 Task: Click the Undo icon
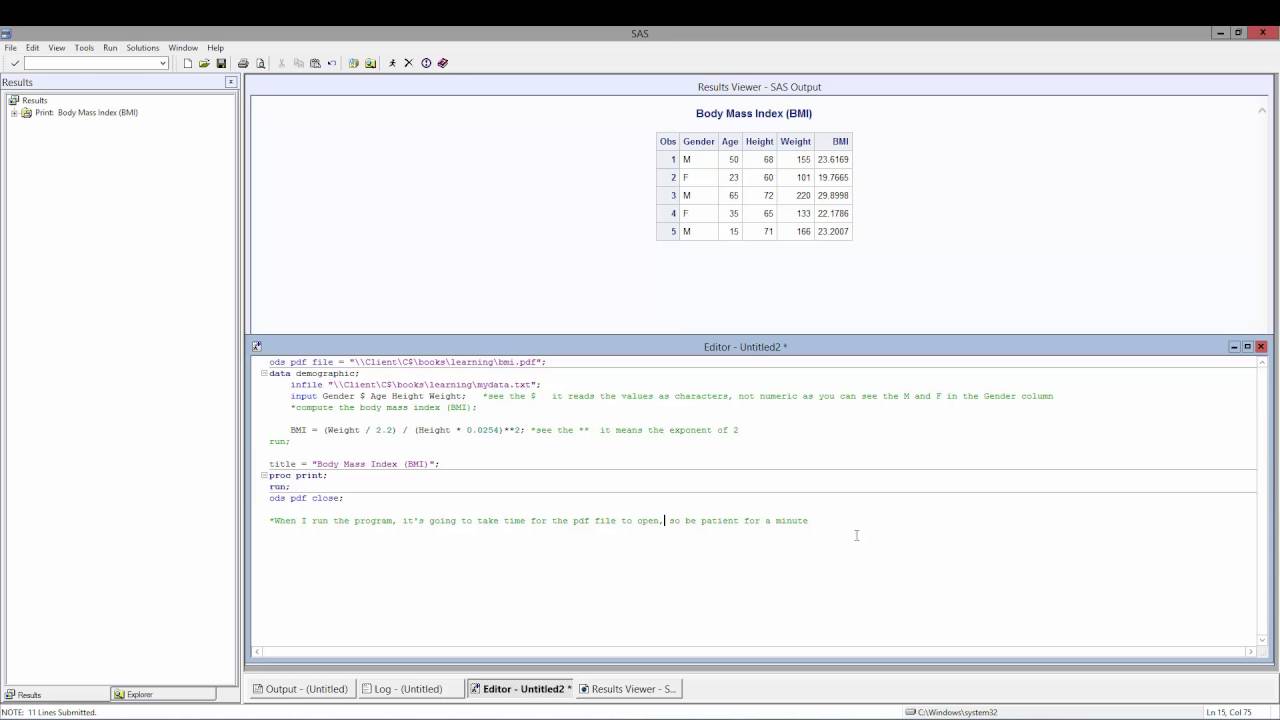(331, 63)
